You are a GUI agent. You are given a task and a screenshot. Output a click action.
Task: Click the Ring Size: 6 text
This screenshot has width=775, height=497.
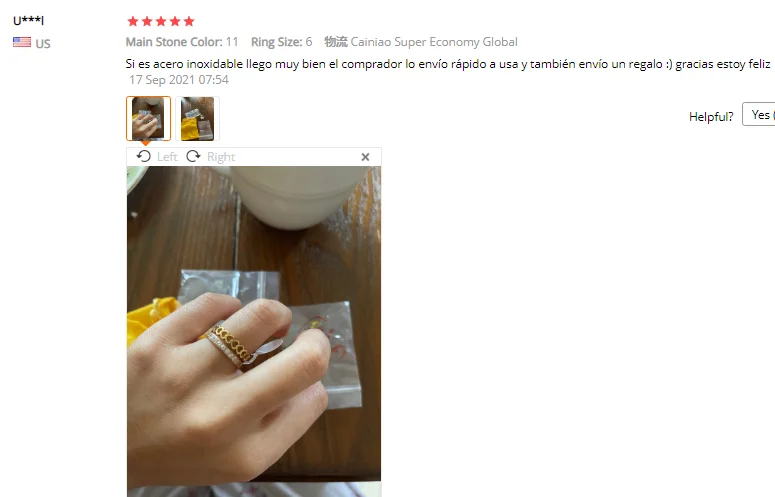pyautogui.click(x=282, y=42)
